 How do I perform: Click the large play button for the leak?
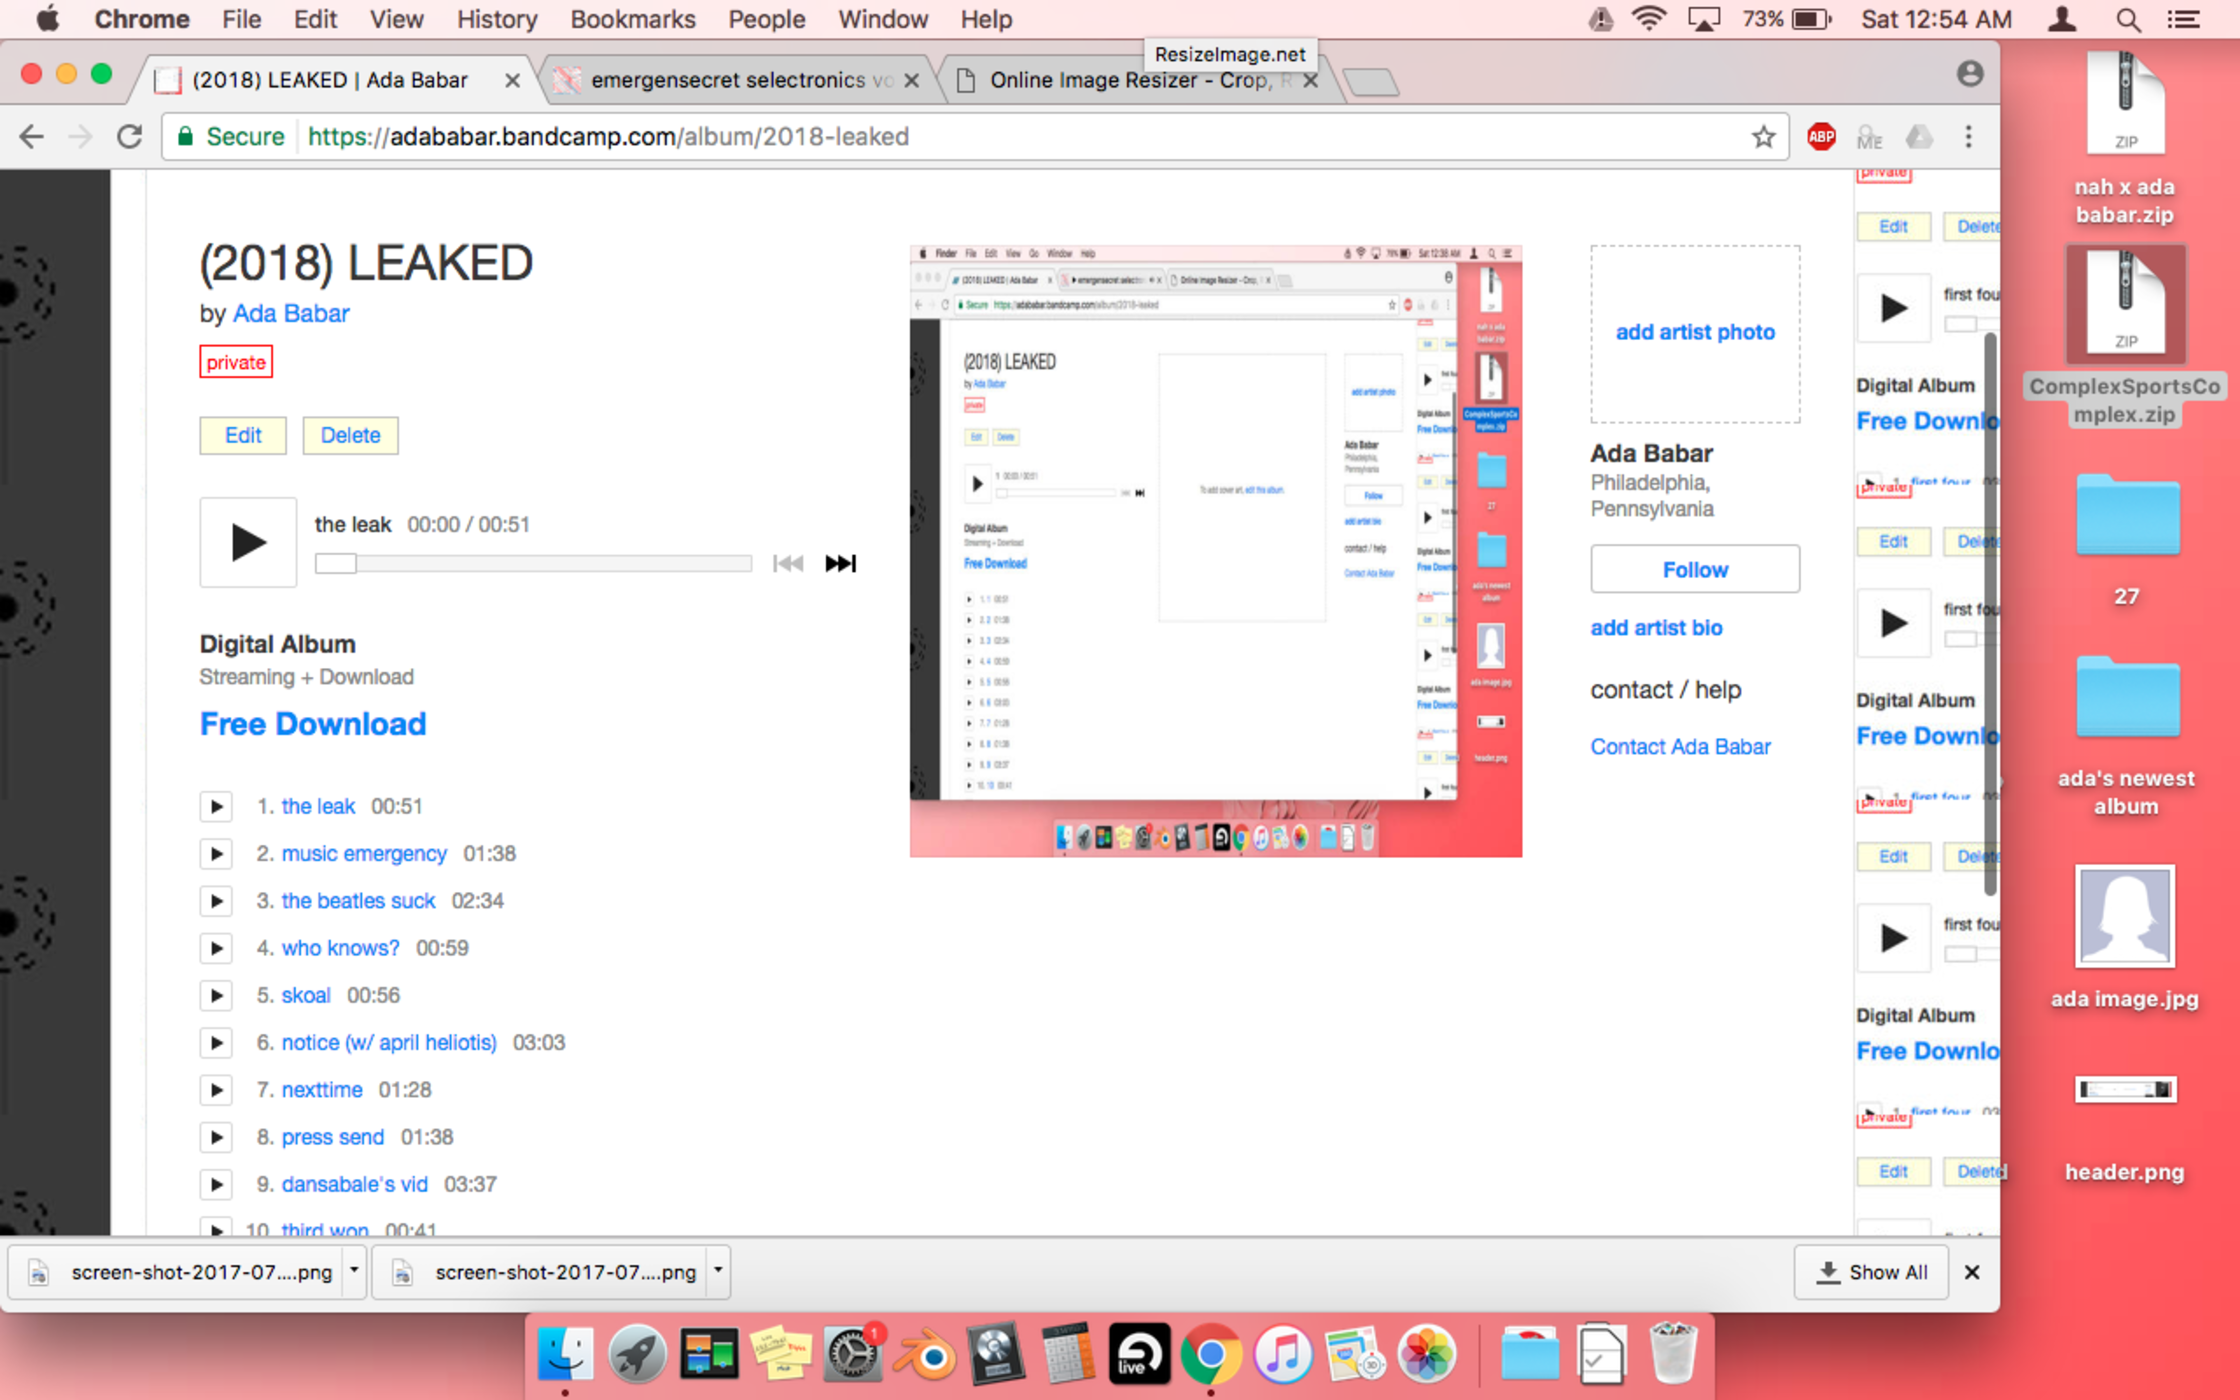pos(247,542)
